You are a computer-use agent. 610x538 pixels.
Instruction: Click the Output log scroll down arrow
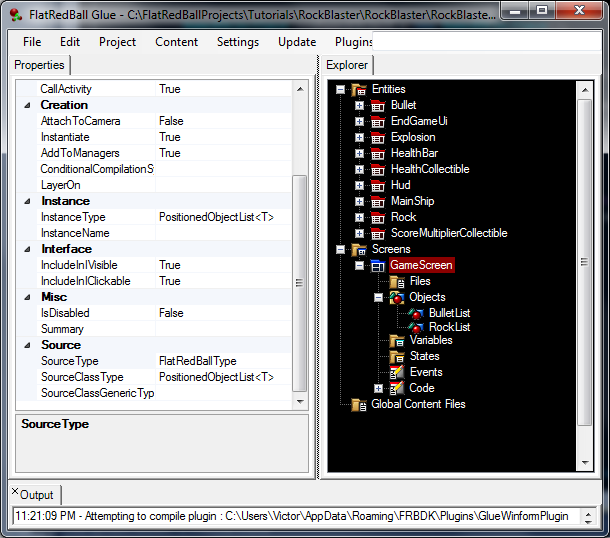588,521
